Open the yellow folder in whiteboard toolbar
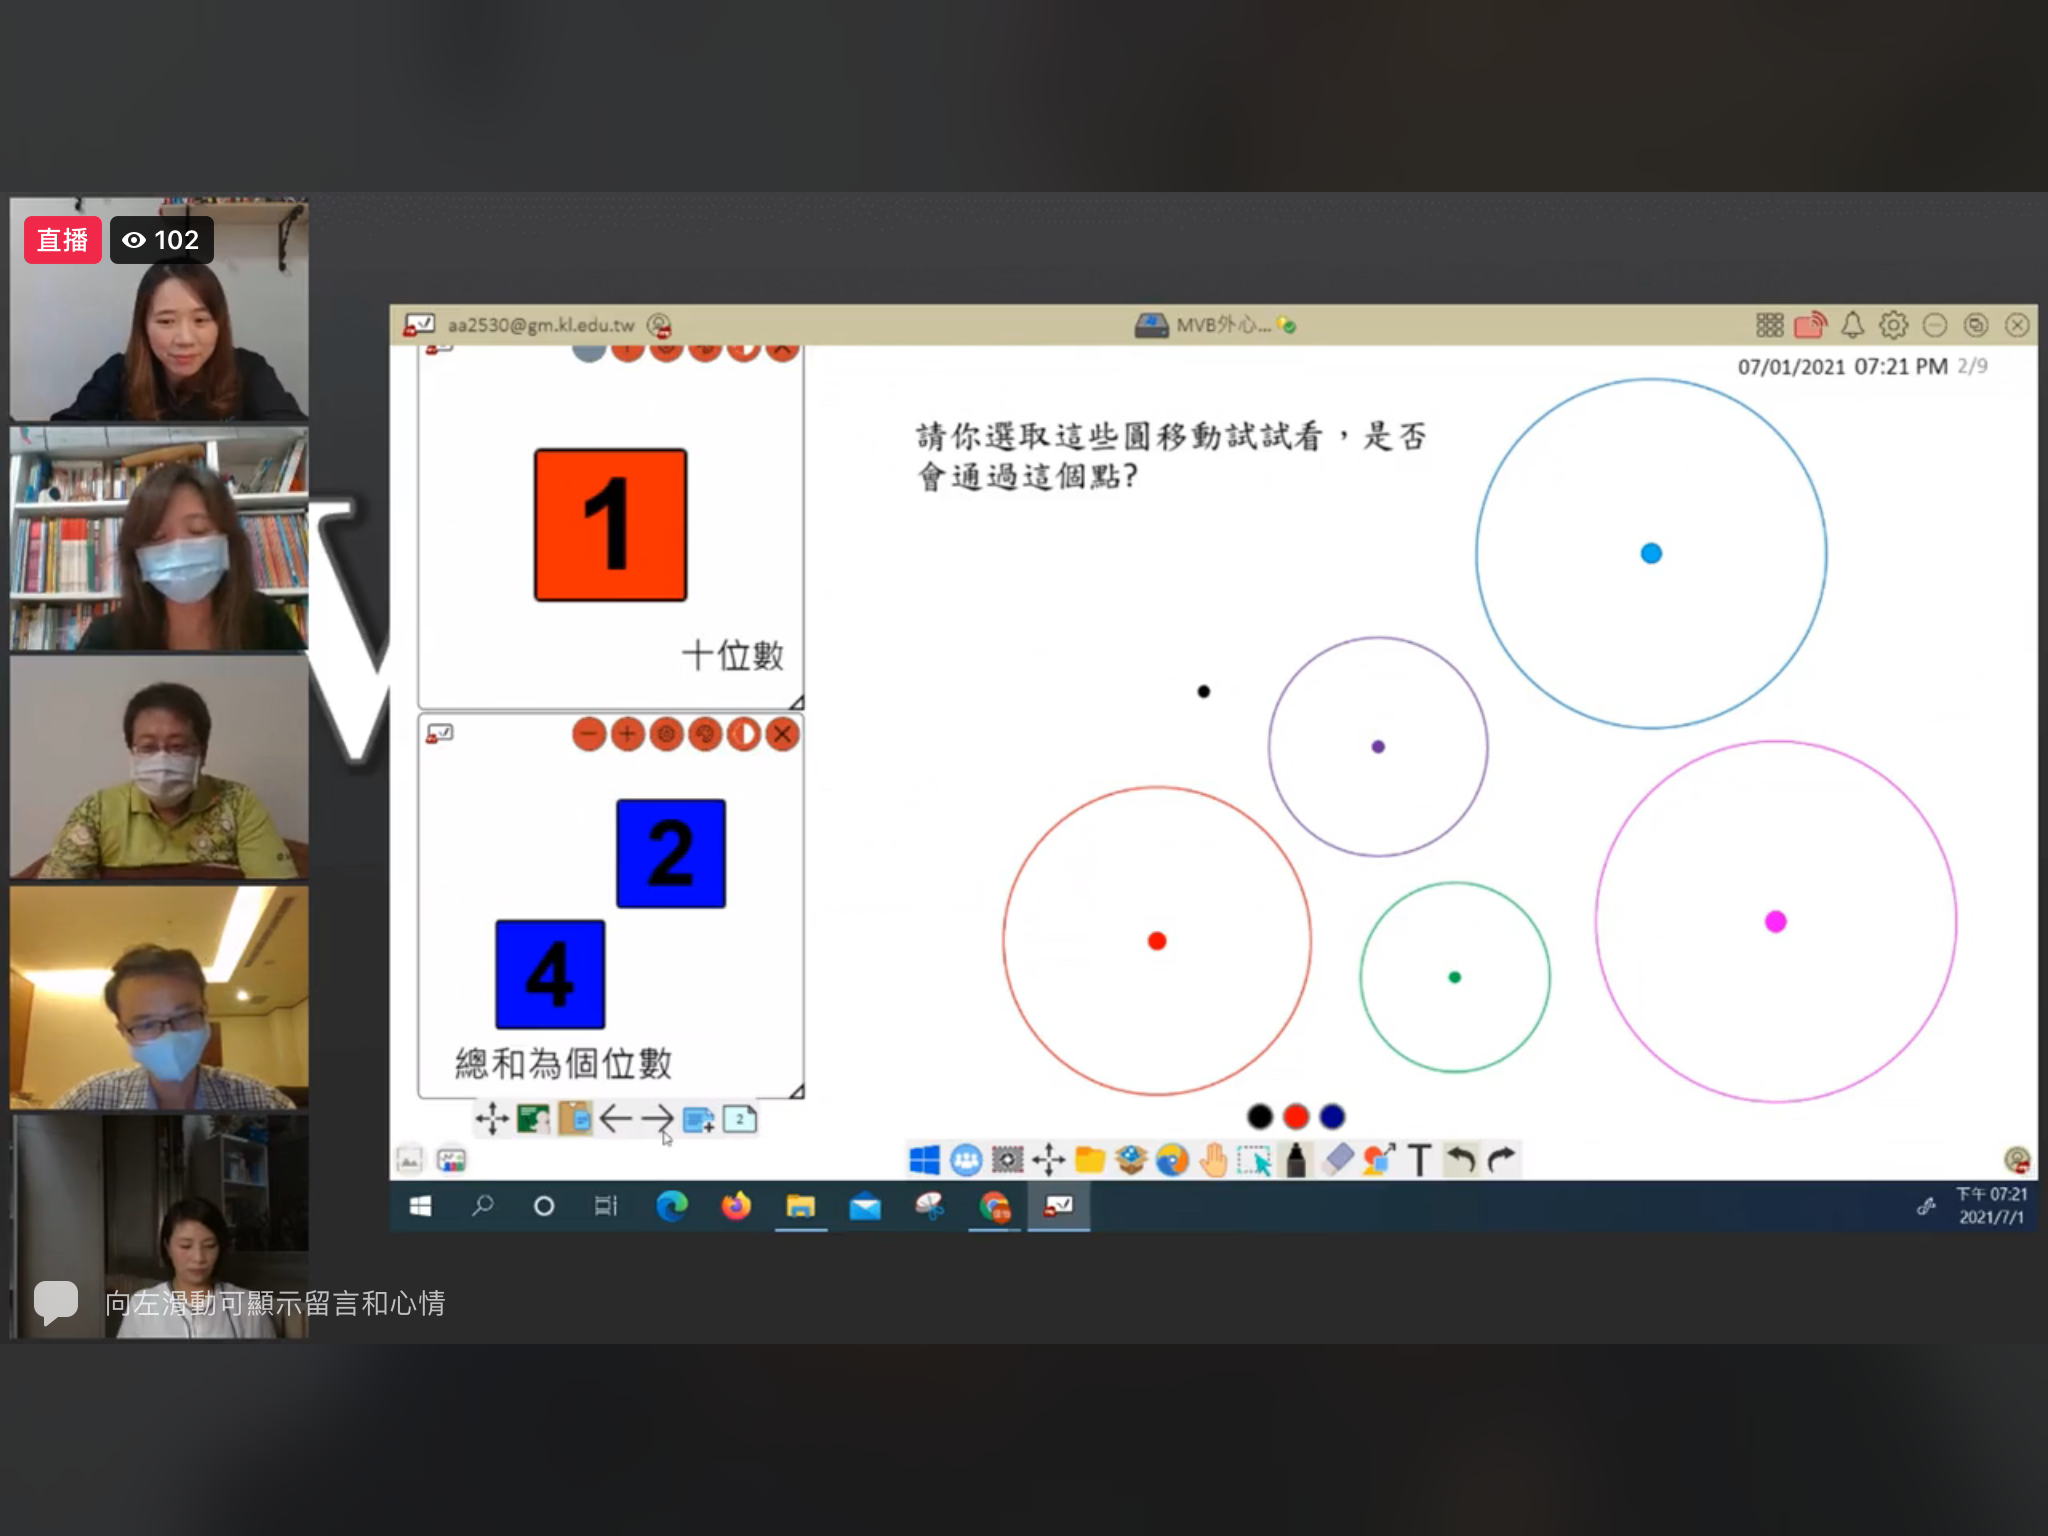Viewport: 2048px width, 1536px height. point(1089,1160)
